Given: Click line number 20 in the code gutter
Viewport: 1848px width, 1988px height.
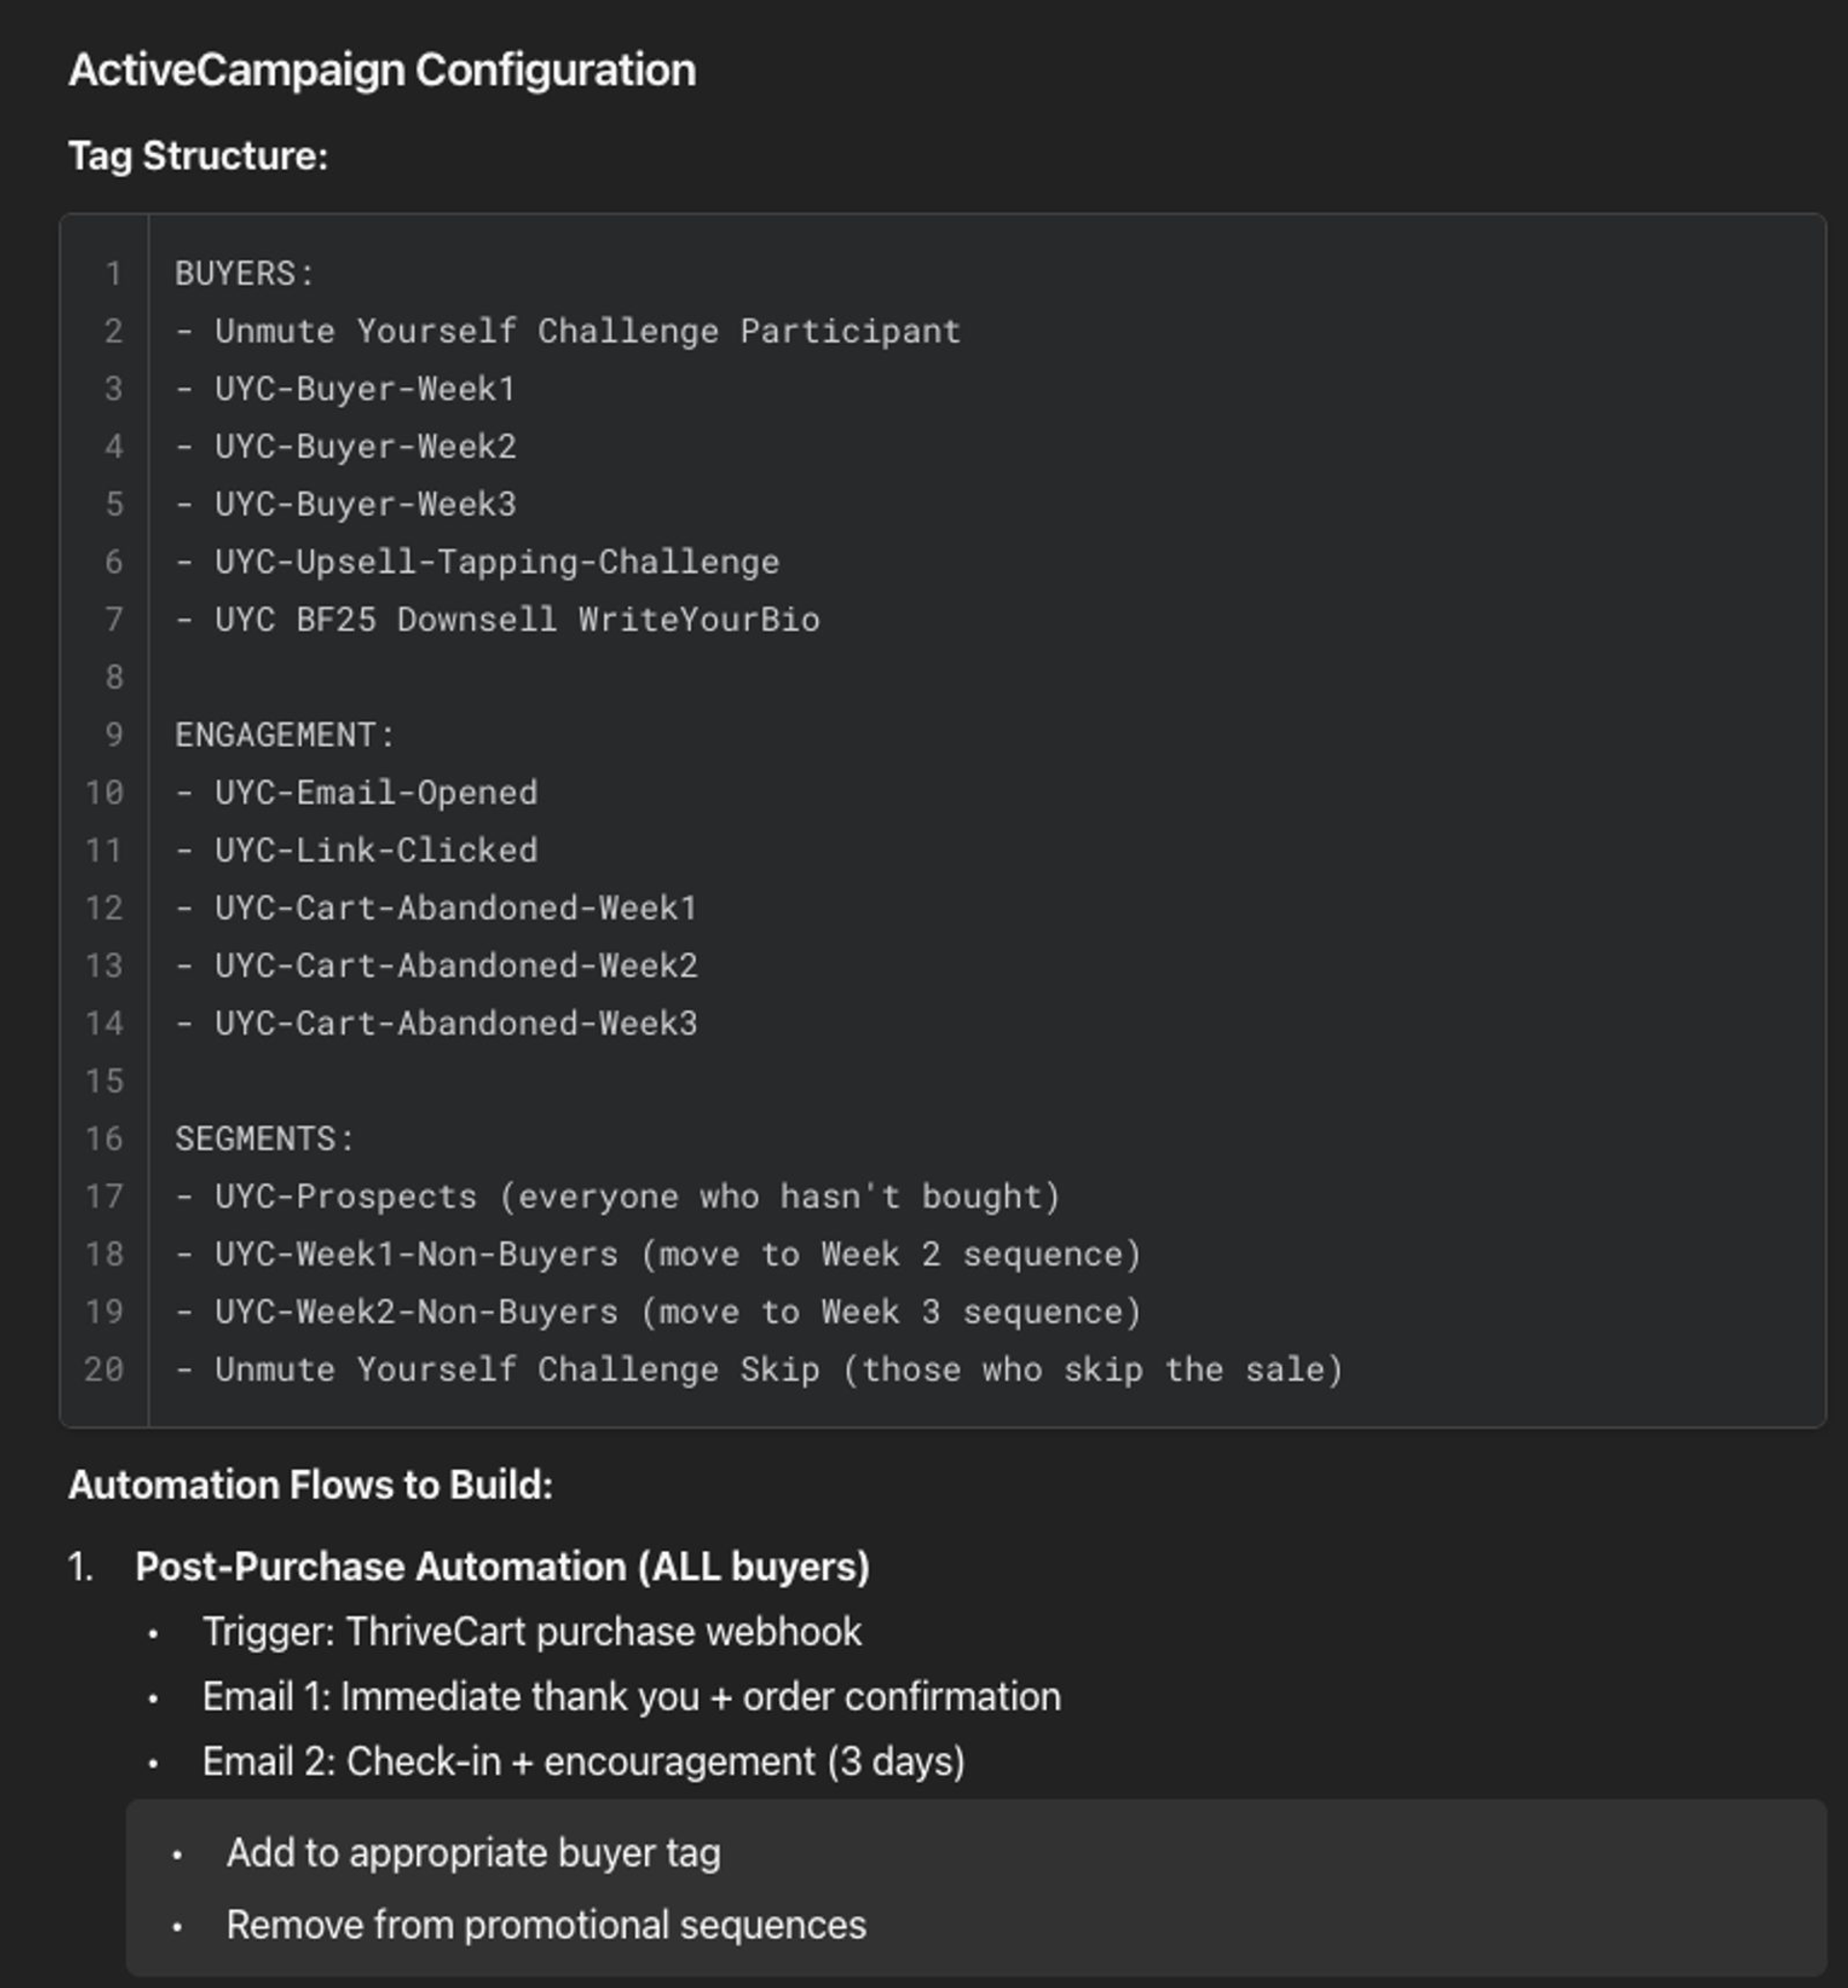Looking at the screenshot, I should tap(104, 1370).
